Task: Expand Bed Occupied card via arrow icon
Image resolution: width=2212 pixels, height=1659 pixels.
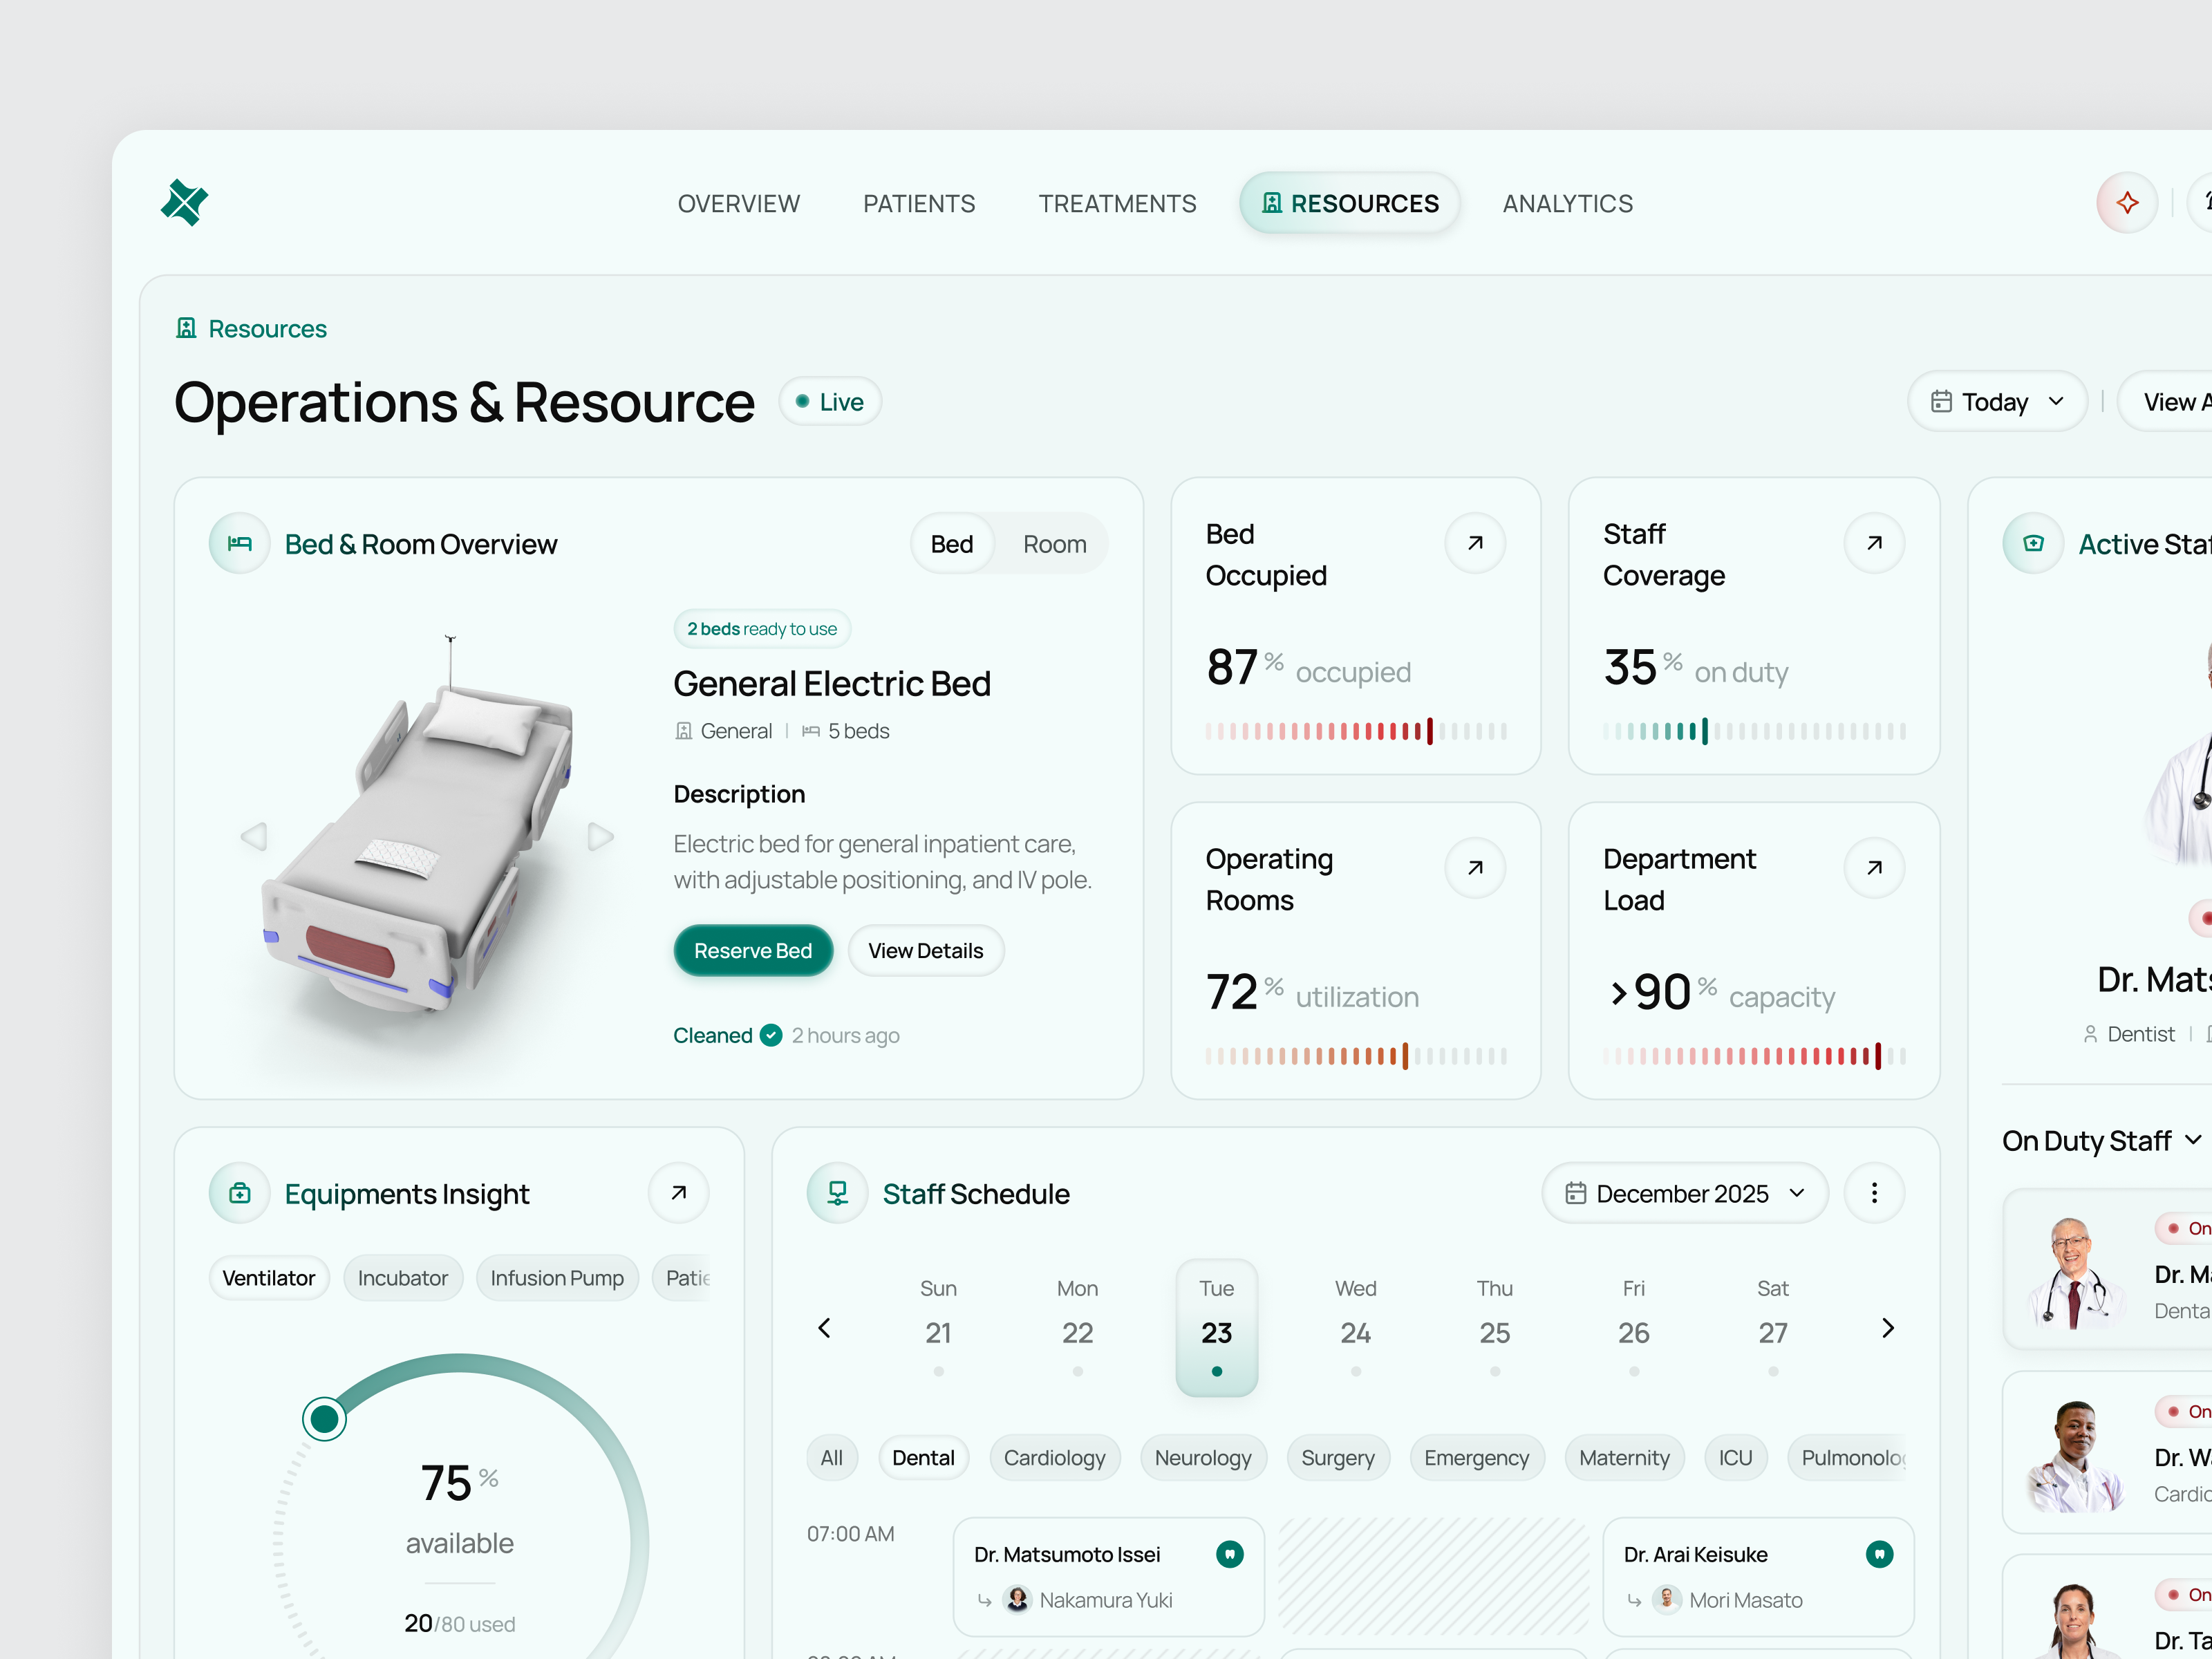Action: click(1475, 542)
